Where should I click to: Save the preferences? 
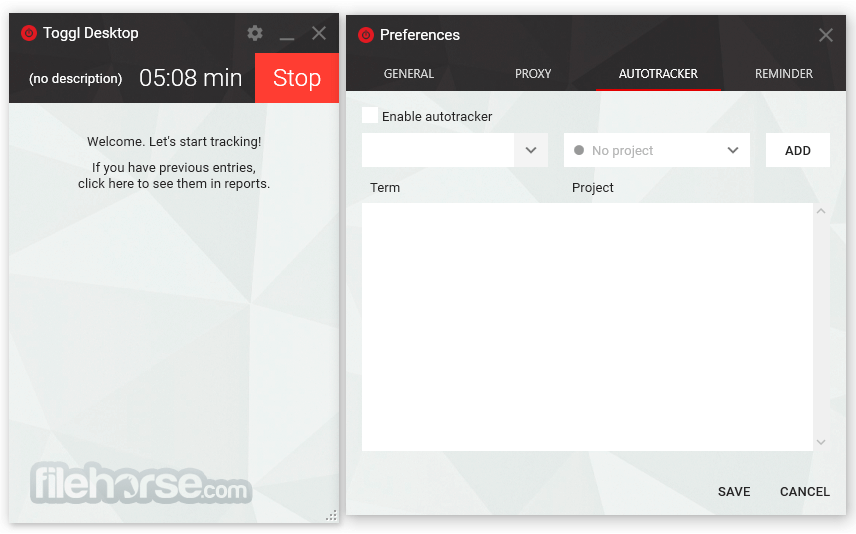pos(734,492)
